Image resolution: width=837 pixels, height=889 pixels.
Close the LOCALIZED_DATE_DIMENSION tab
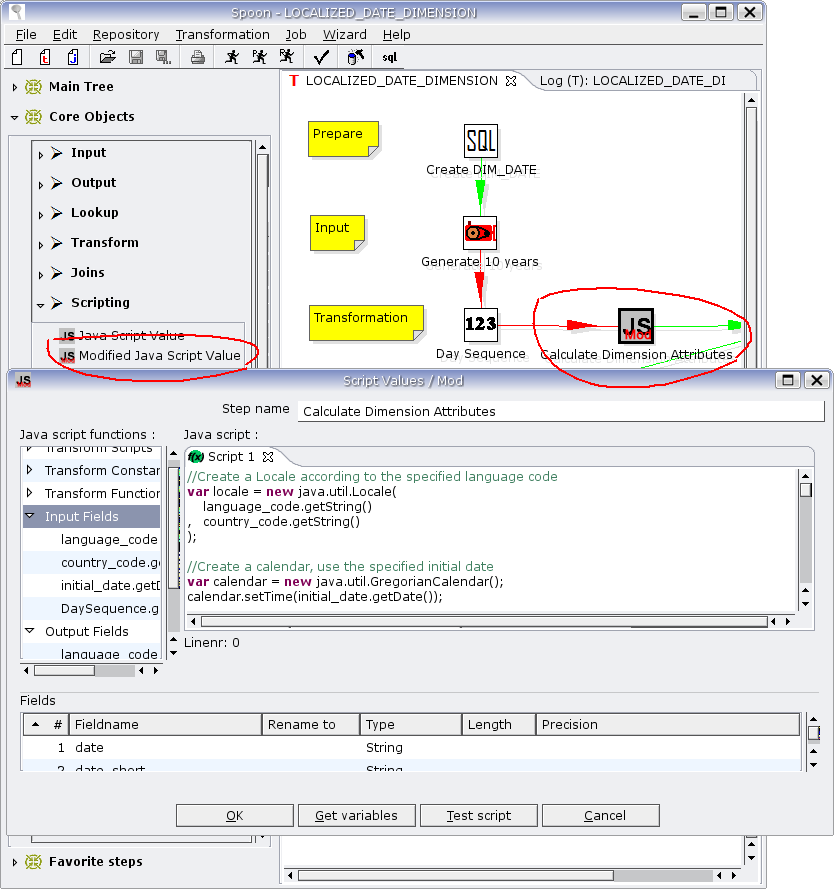510,81
